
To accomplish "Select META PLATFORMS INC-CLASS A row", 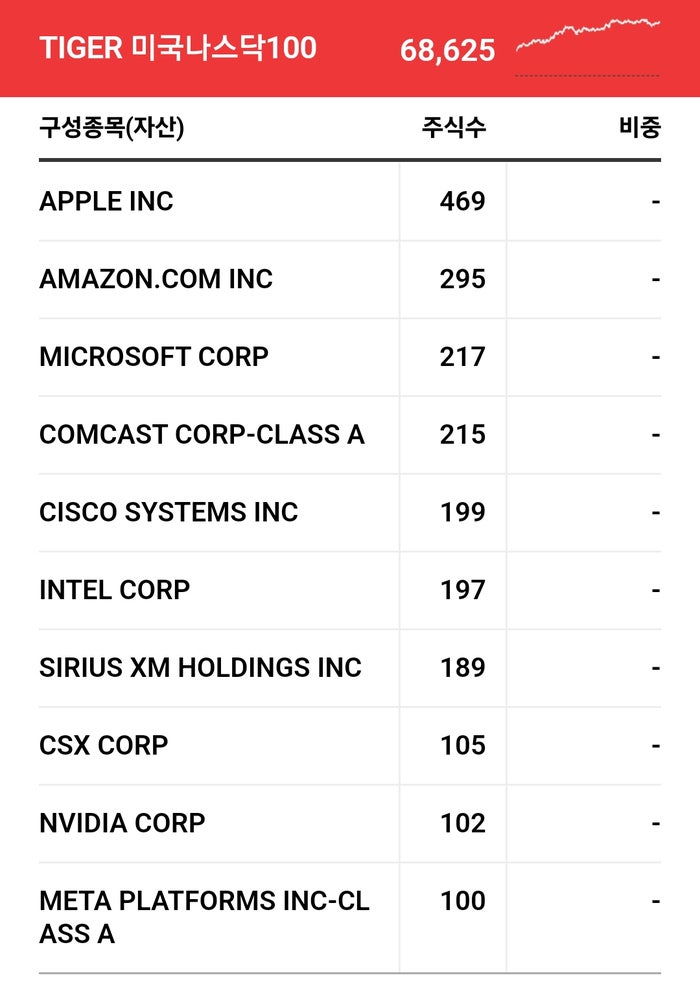I will (x=204, y=916).
